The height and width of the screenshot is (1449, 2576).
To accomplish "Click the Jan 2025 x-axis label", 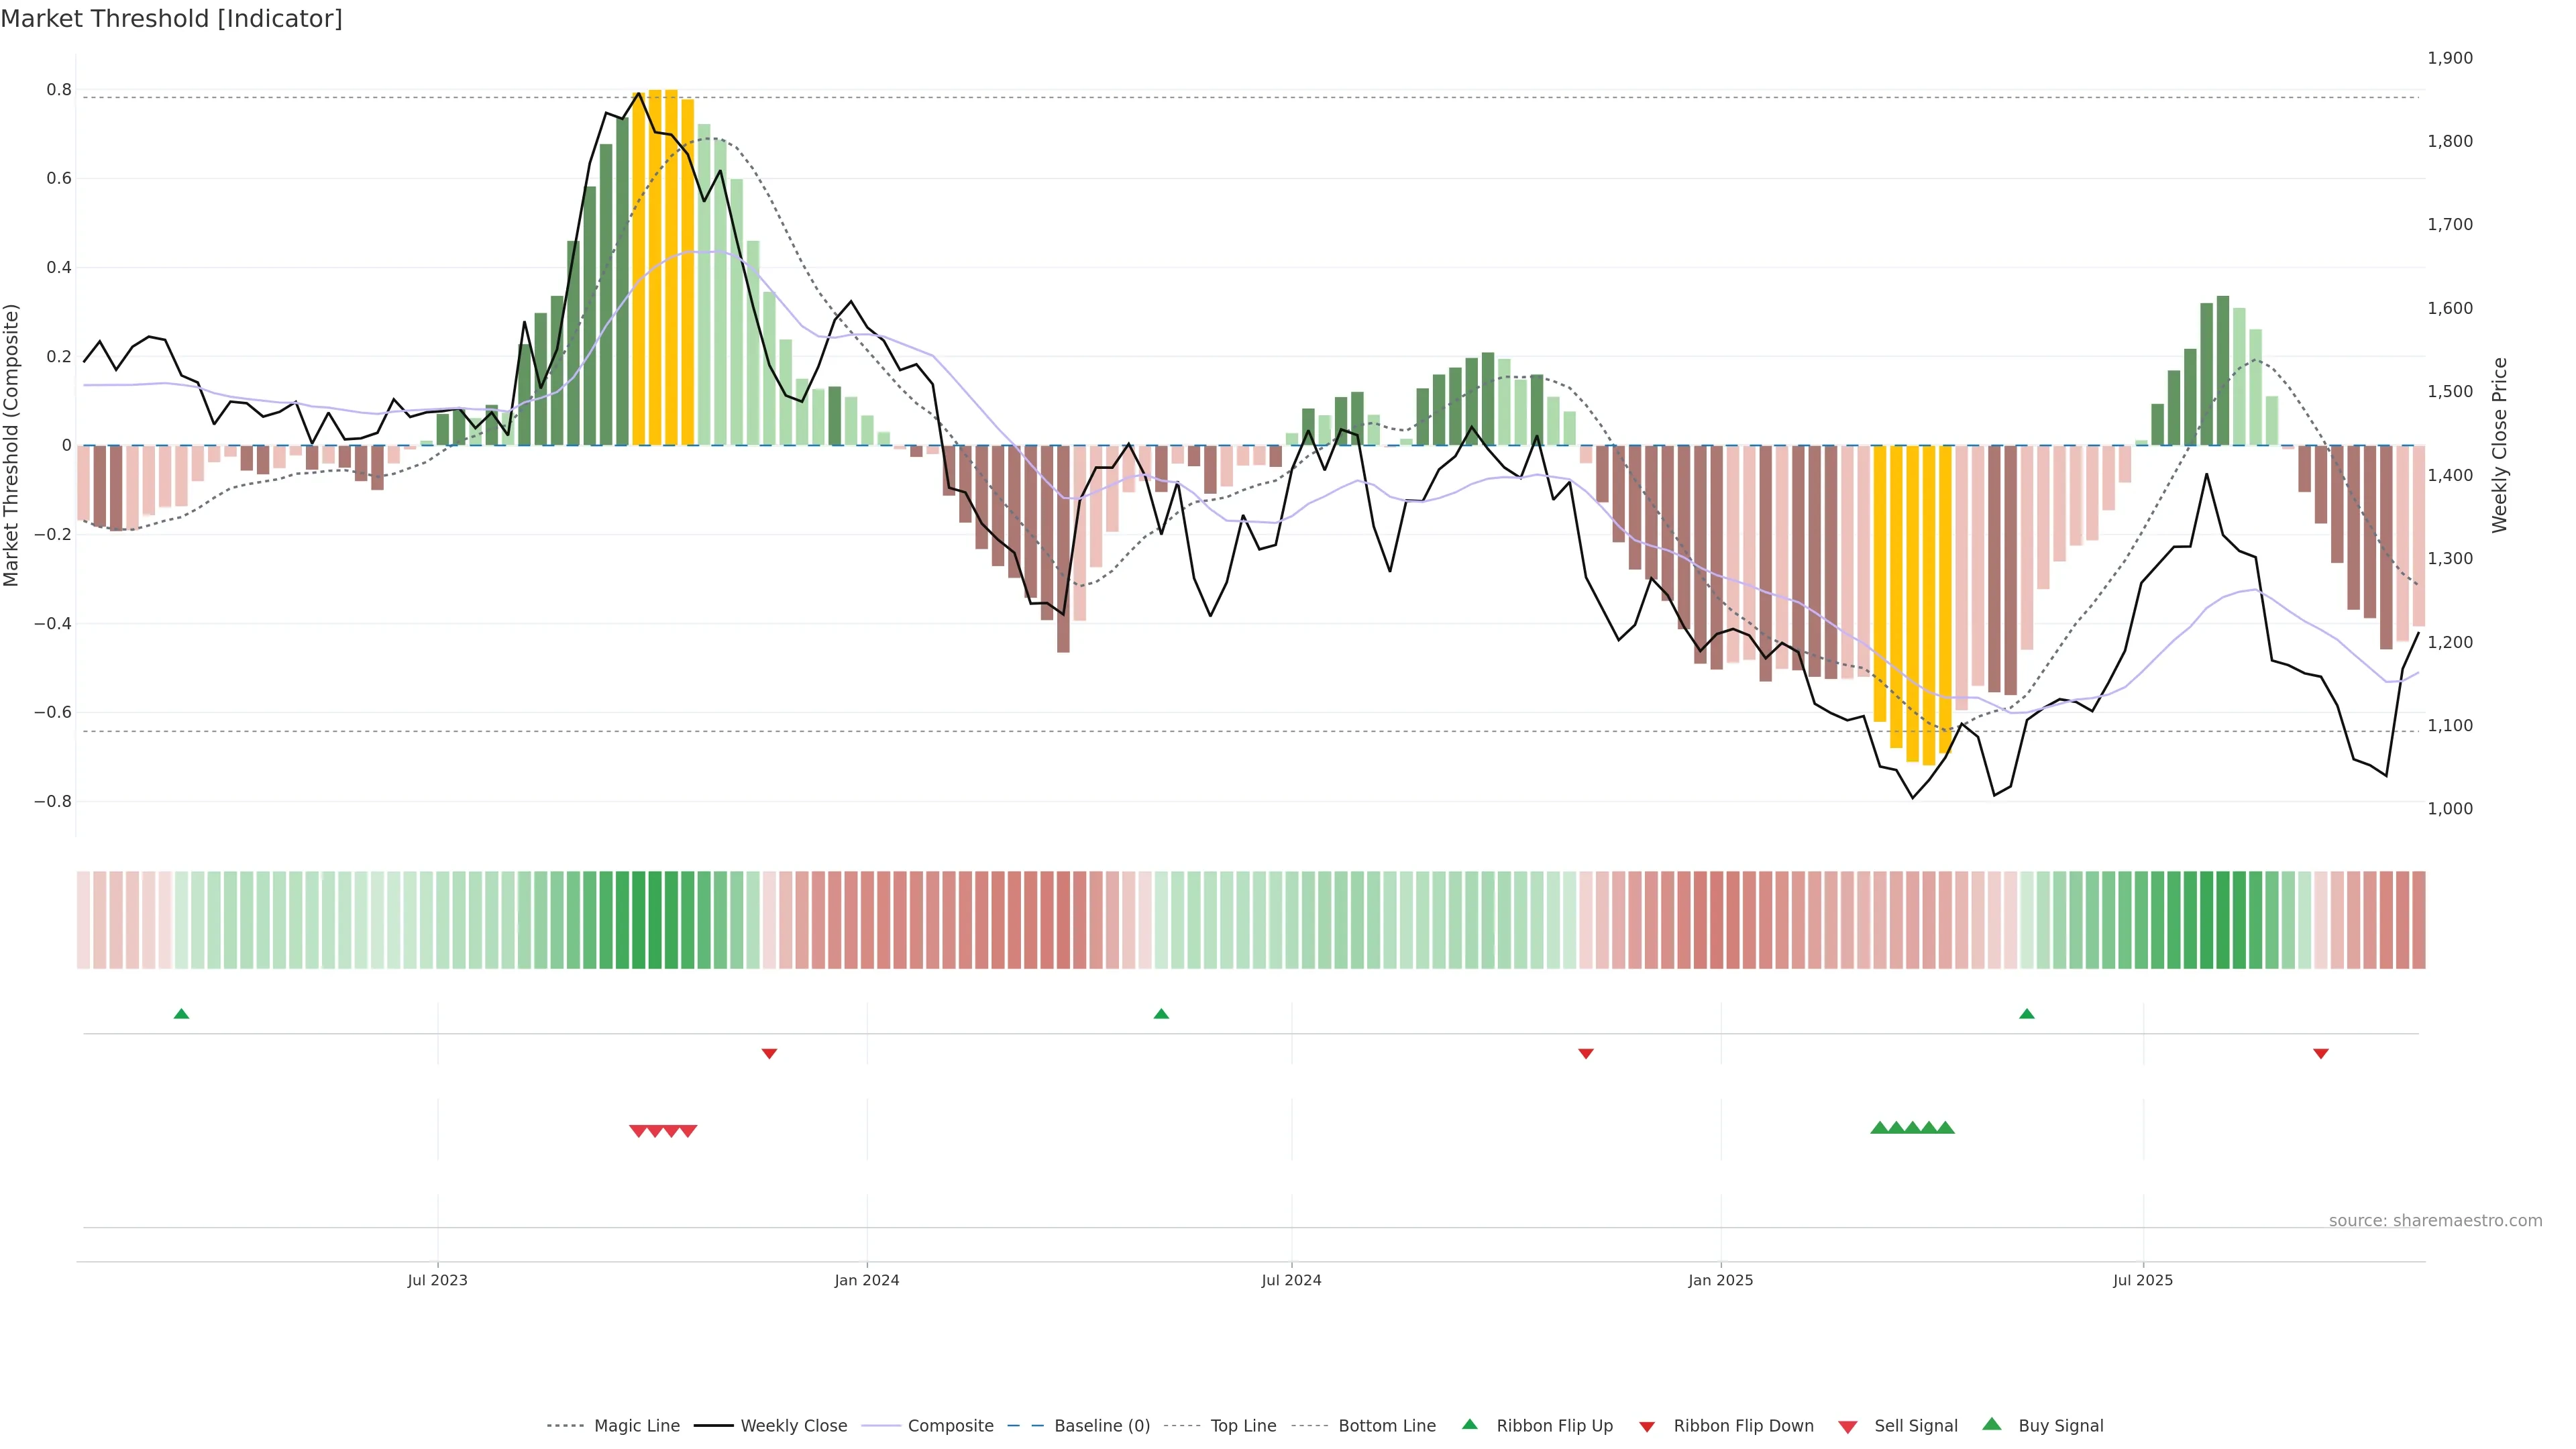I will click(1720, 1280).
